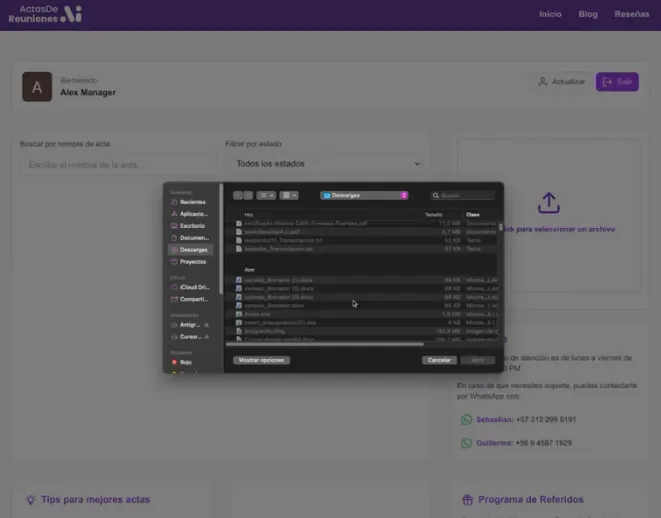Click the file dialog search field
This screenshot has height=518, width=661.
[464, 195]
